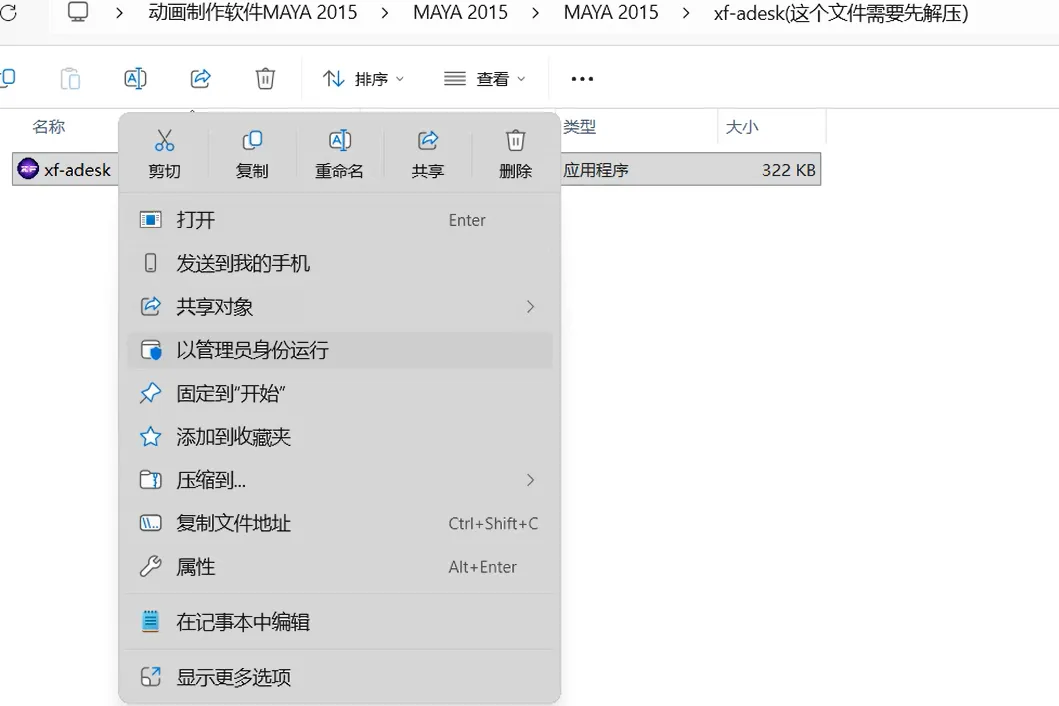Expand the 压缩到... submenu arrow
Screen dimensions: 1059x706
530,480
